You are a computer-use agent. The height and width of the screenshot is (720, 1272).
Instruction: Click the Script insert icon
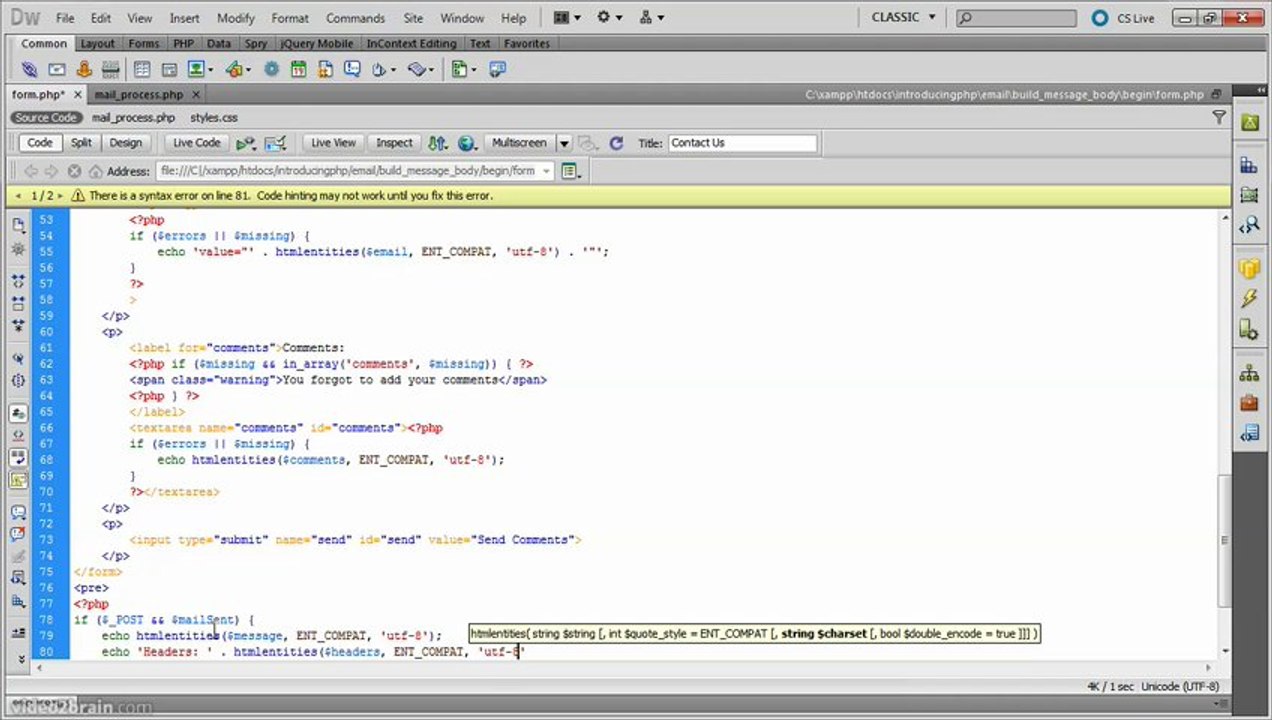[x=420, y=69]
